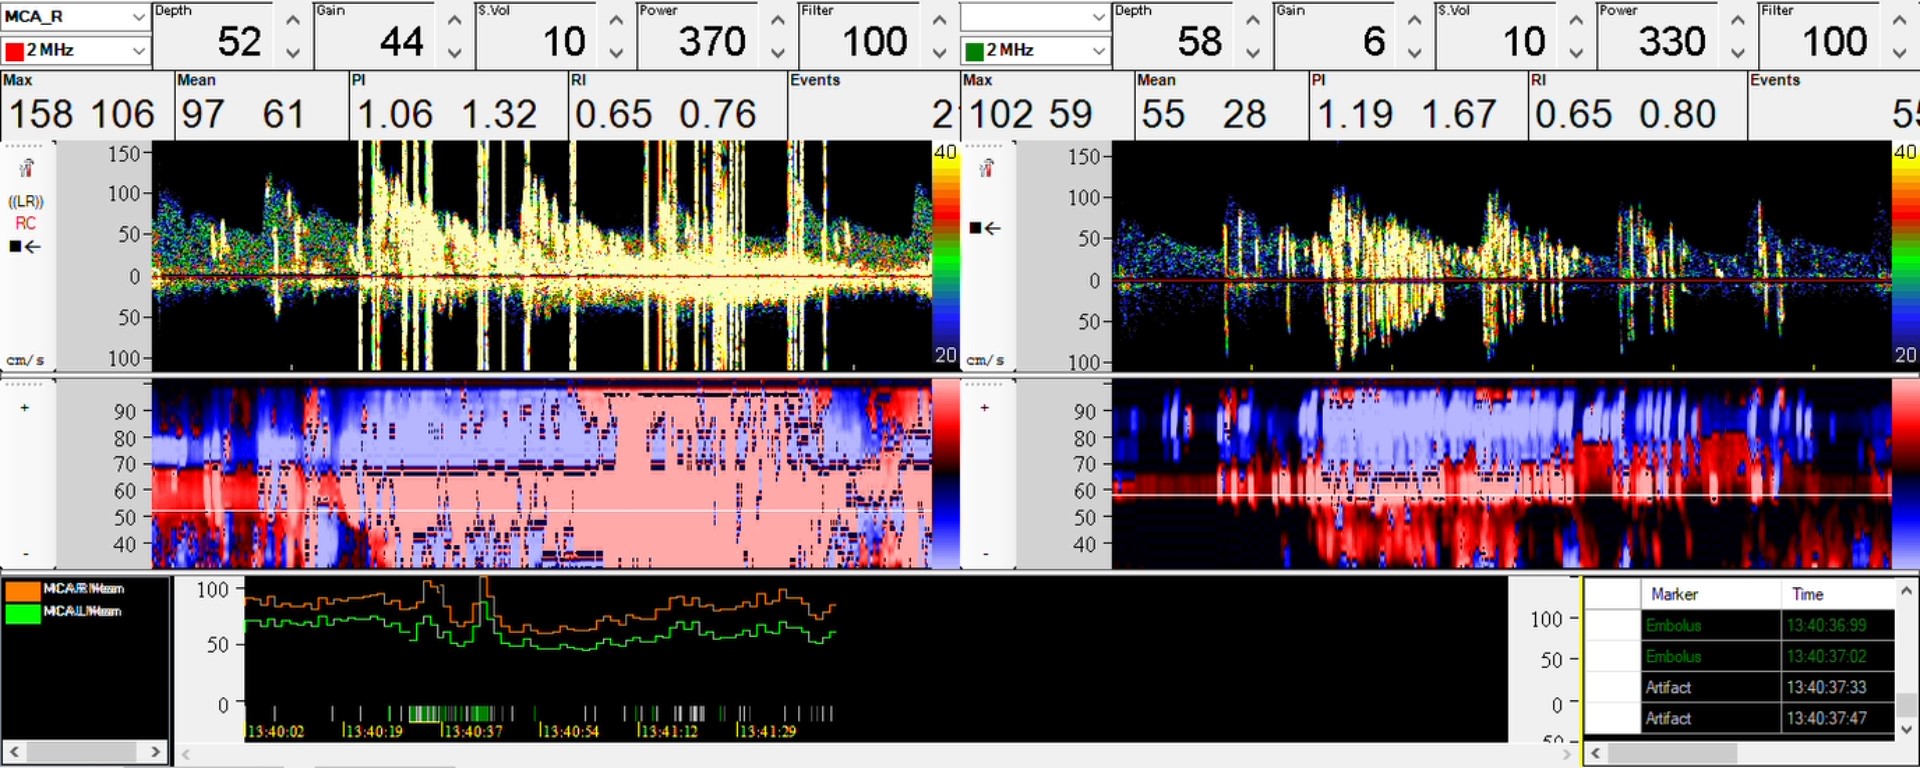
Task: Increase left channel Gain from 44
Action: 454,19
